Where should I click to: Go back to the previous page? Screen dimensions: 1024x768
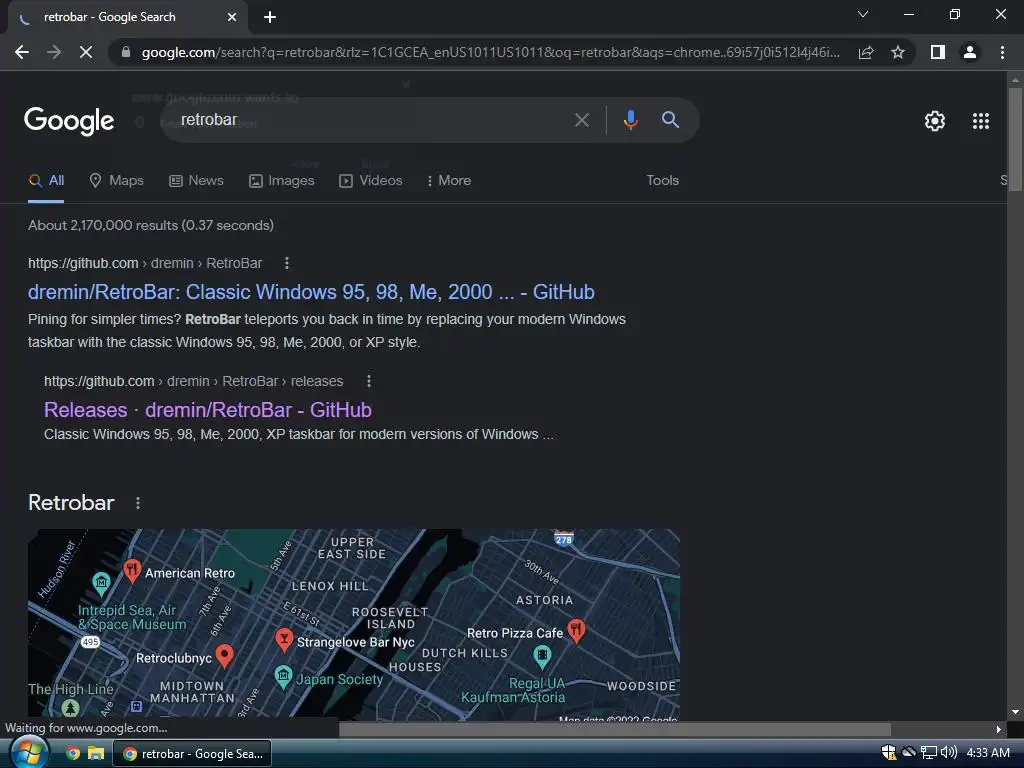click(x=22, y=52)
